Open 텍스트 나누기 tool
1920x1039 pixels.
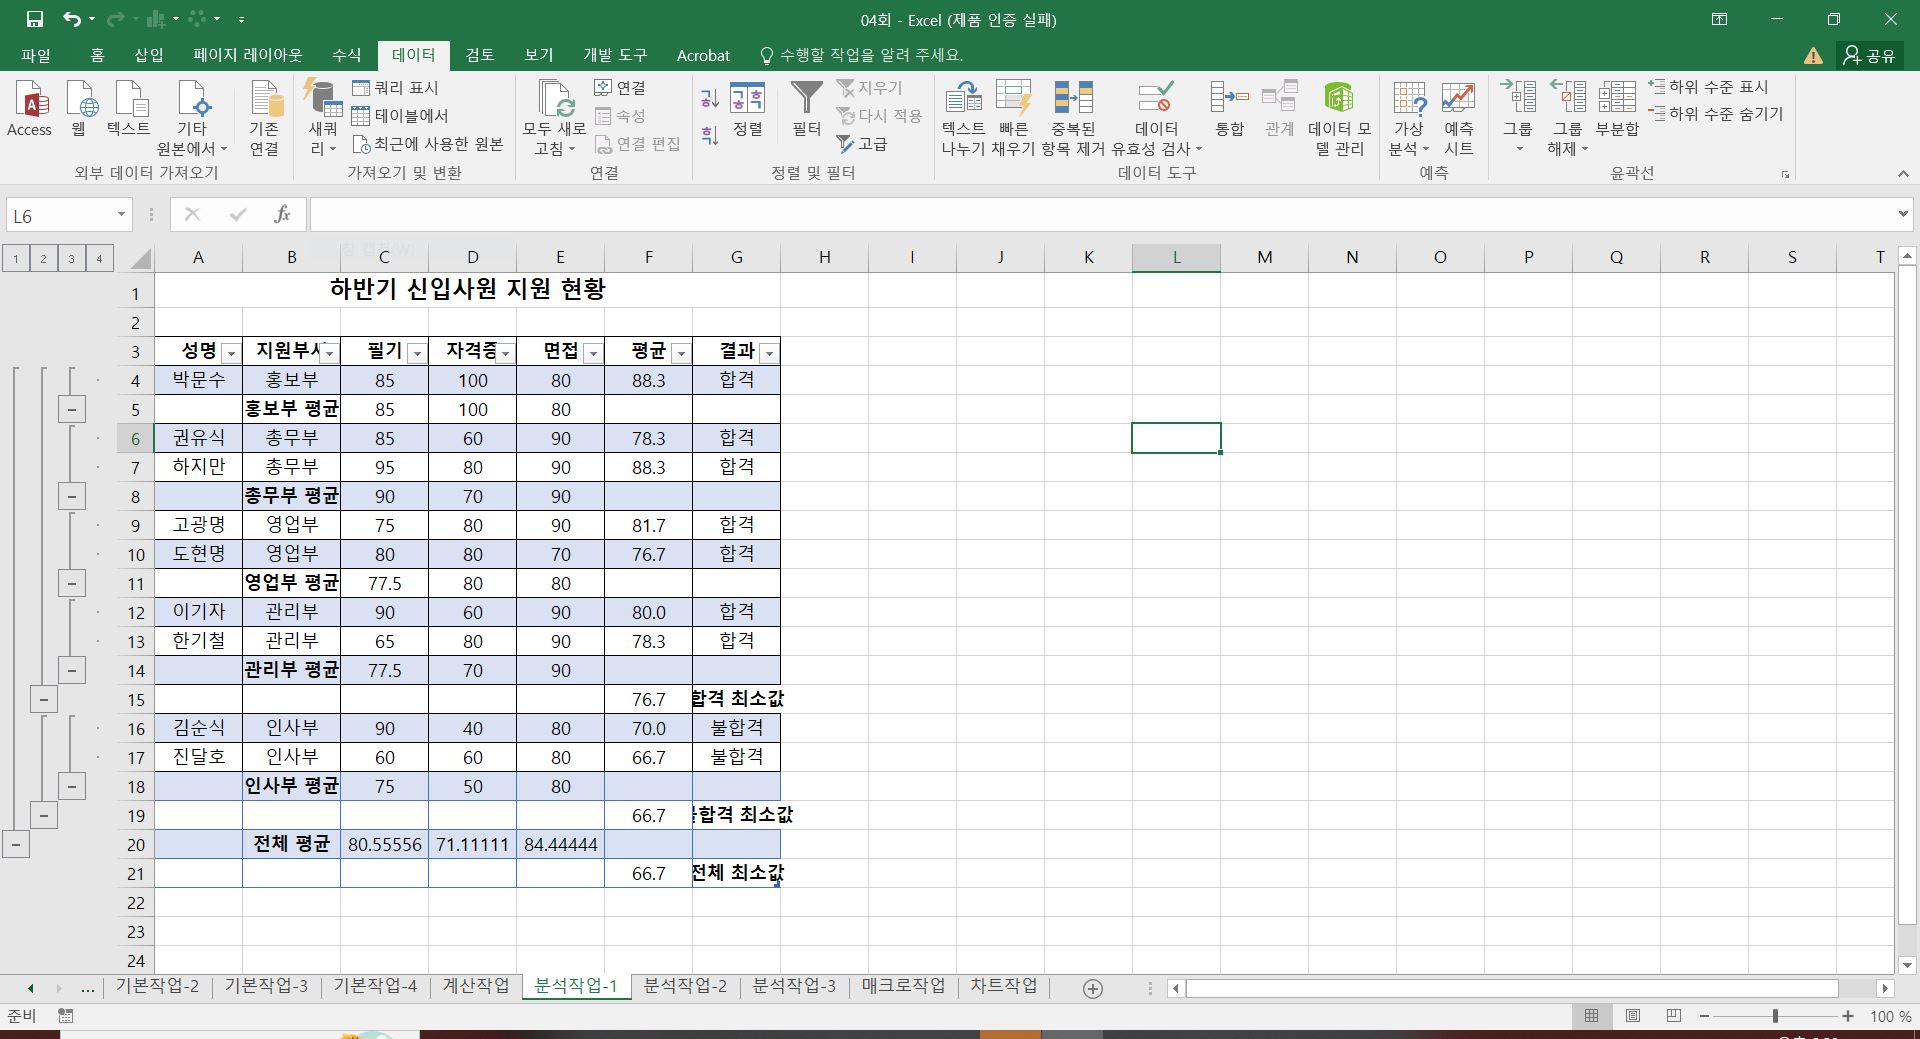pyautogui.click(x=963, y=100)
